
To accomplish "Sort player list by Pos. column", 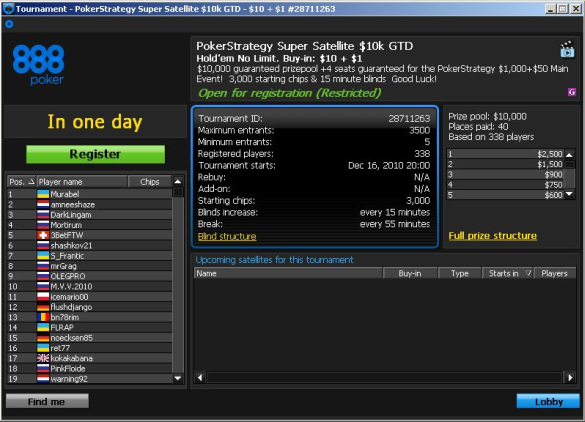I will (x=21, y=182).
